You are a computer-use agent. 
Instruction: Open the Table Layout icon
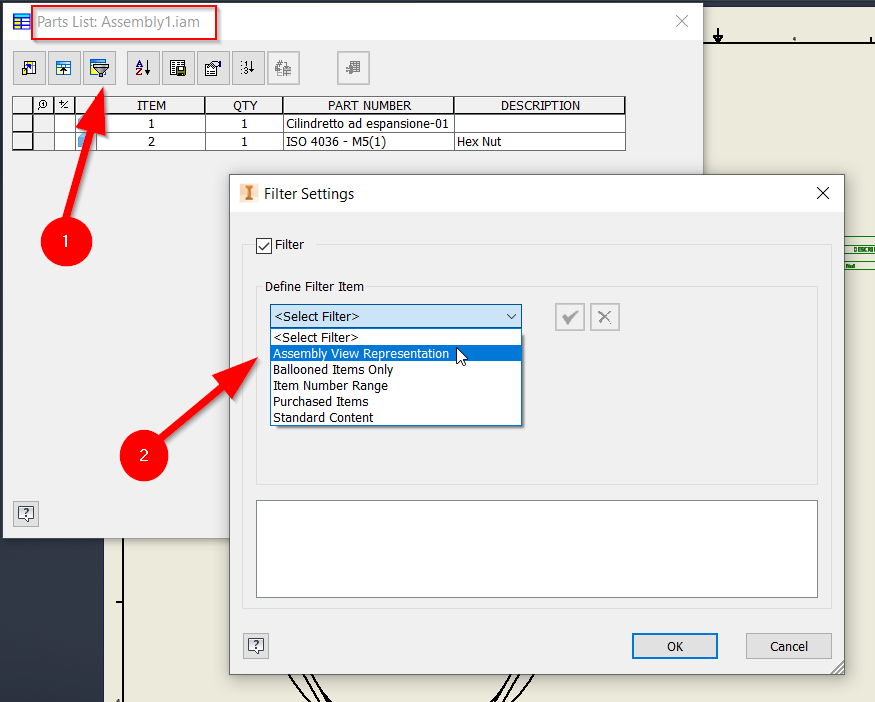213,67
